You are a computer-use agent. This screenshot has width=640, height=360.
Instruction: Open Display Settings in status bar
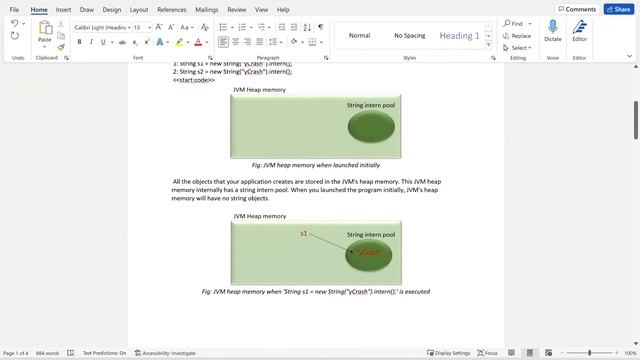(x=449, y=353)
